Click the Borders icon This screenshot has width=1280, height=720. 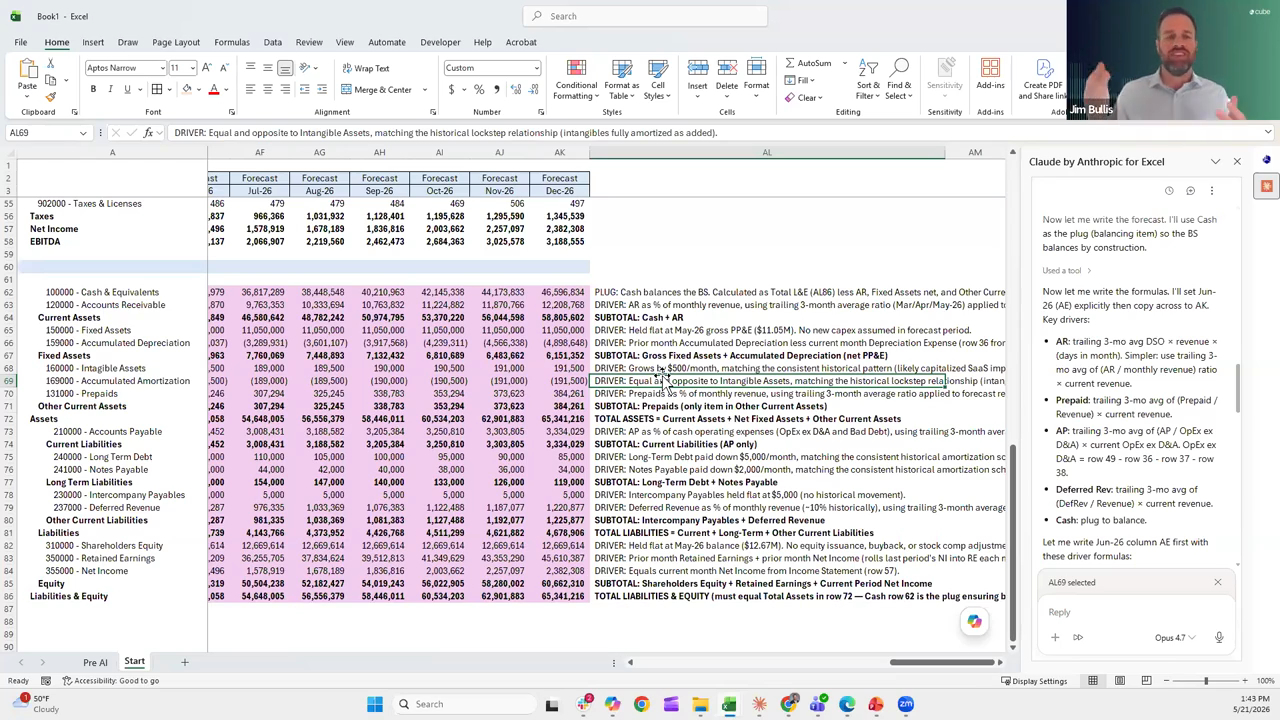pyautogui.click(x=157, y=89)
